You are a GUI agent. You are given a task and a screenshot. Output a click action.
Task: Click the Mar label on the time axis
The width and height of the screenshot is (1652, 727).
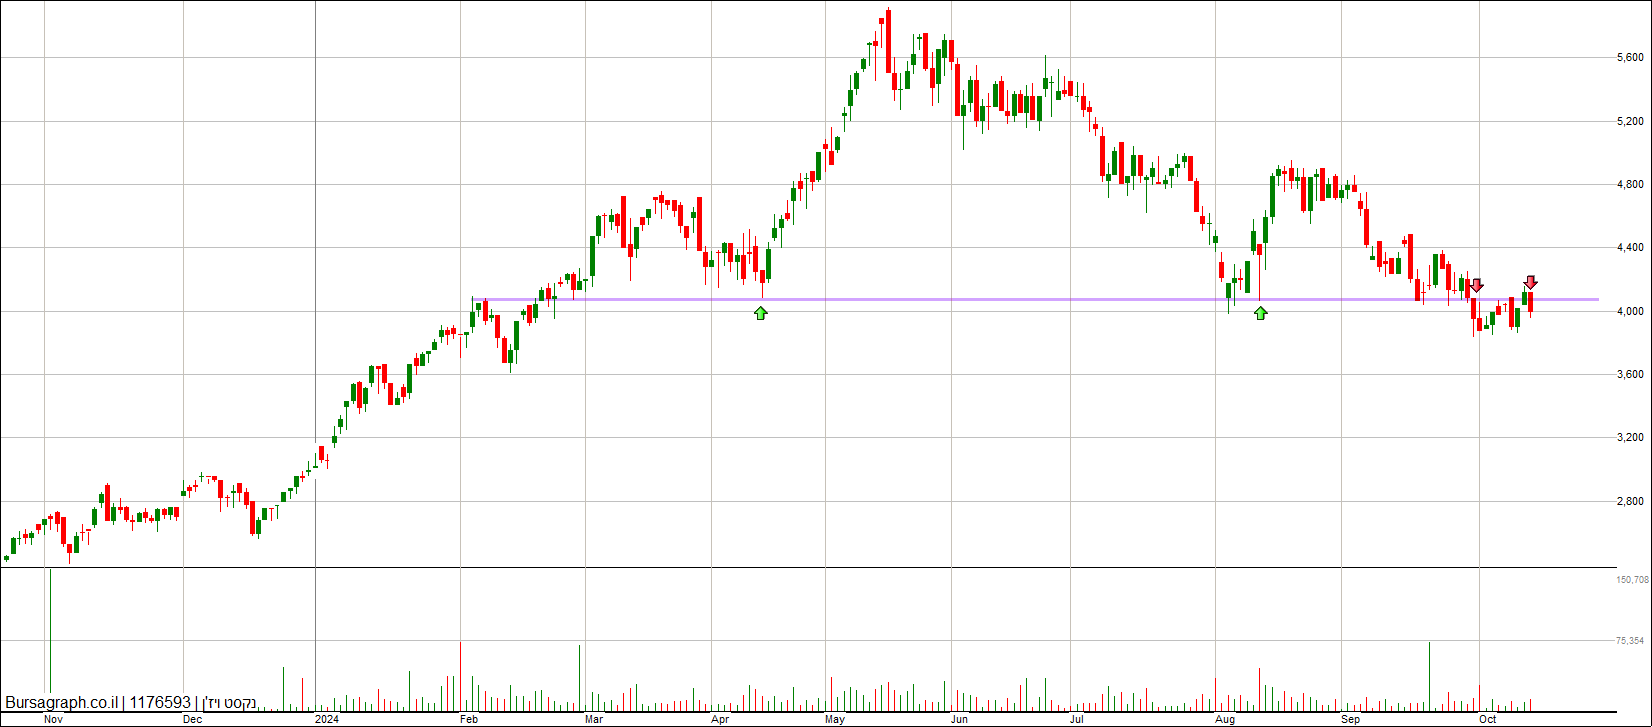594,719
